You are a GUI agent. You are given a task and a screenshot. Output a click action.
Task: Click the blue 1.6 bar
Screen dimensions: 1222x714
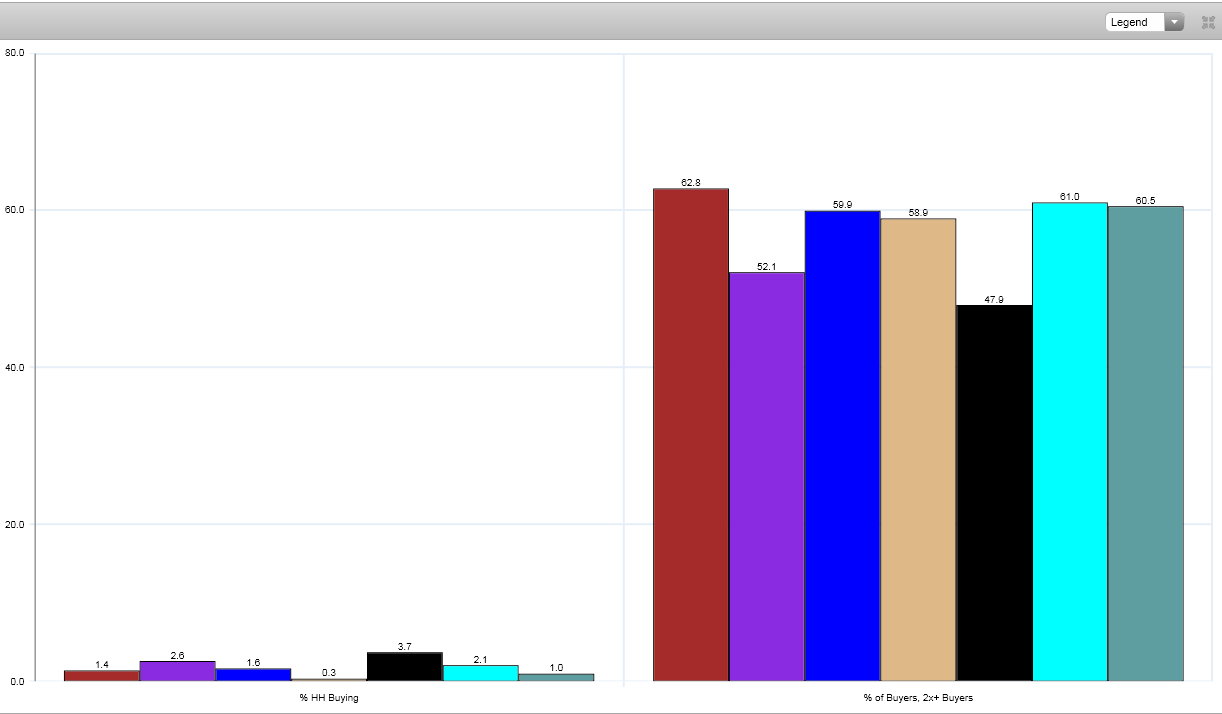pyautogui.click(x=253, y=675)
